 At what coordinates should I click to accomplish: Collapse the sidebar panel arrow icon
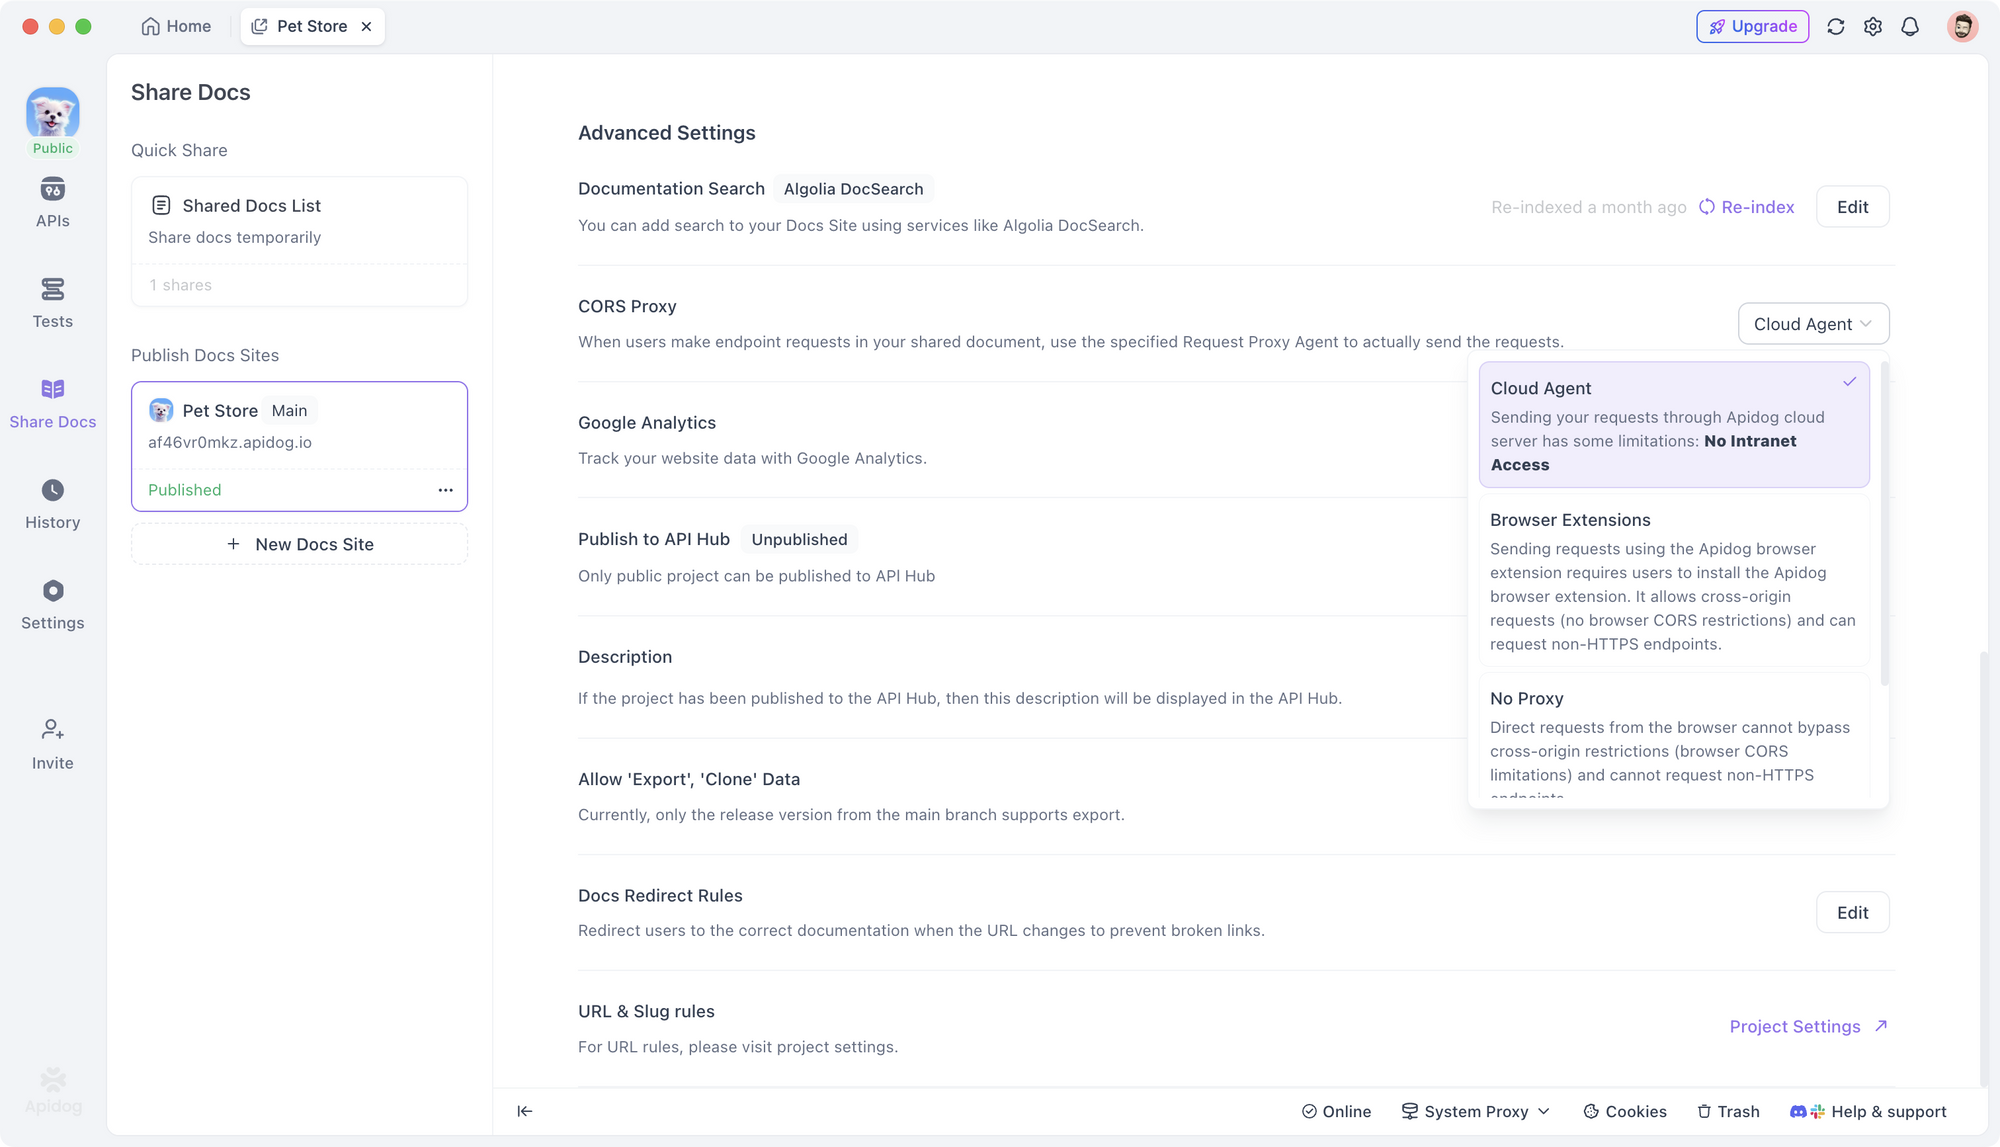click(x=524, y=1111)
